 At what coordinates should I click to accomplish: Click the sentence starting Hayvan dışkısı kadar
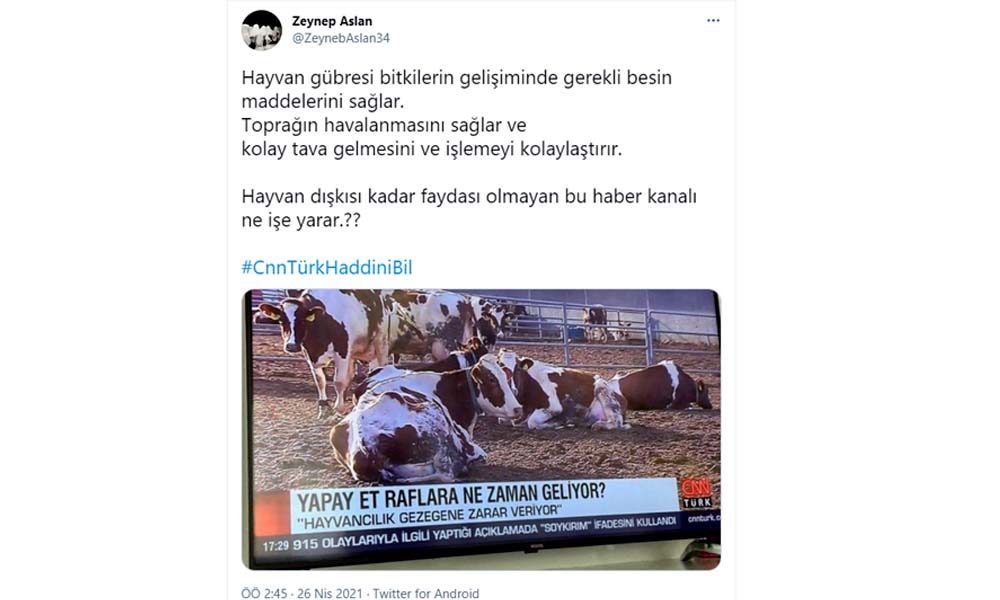coord(469,208)
